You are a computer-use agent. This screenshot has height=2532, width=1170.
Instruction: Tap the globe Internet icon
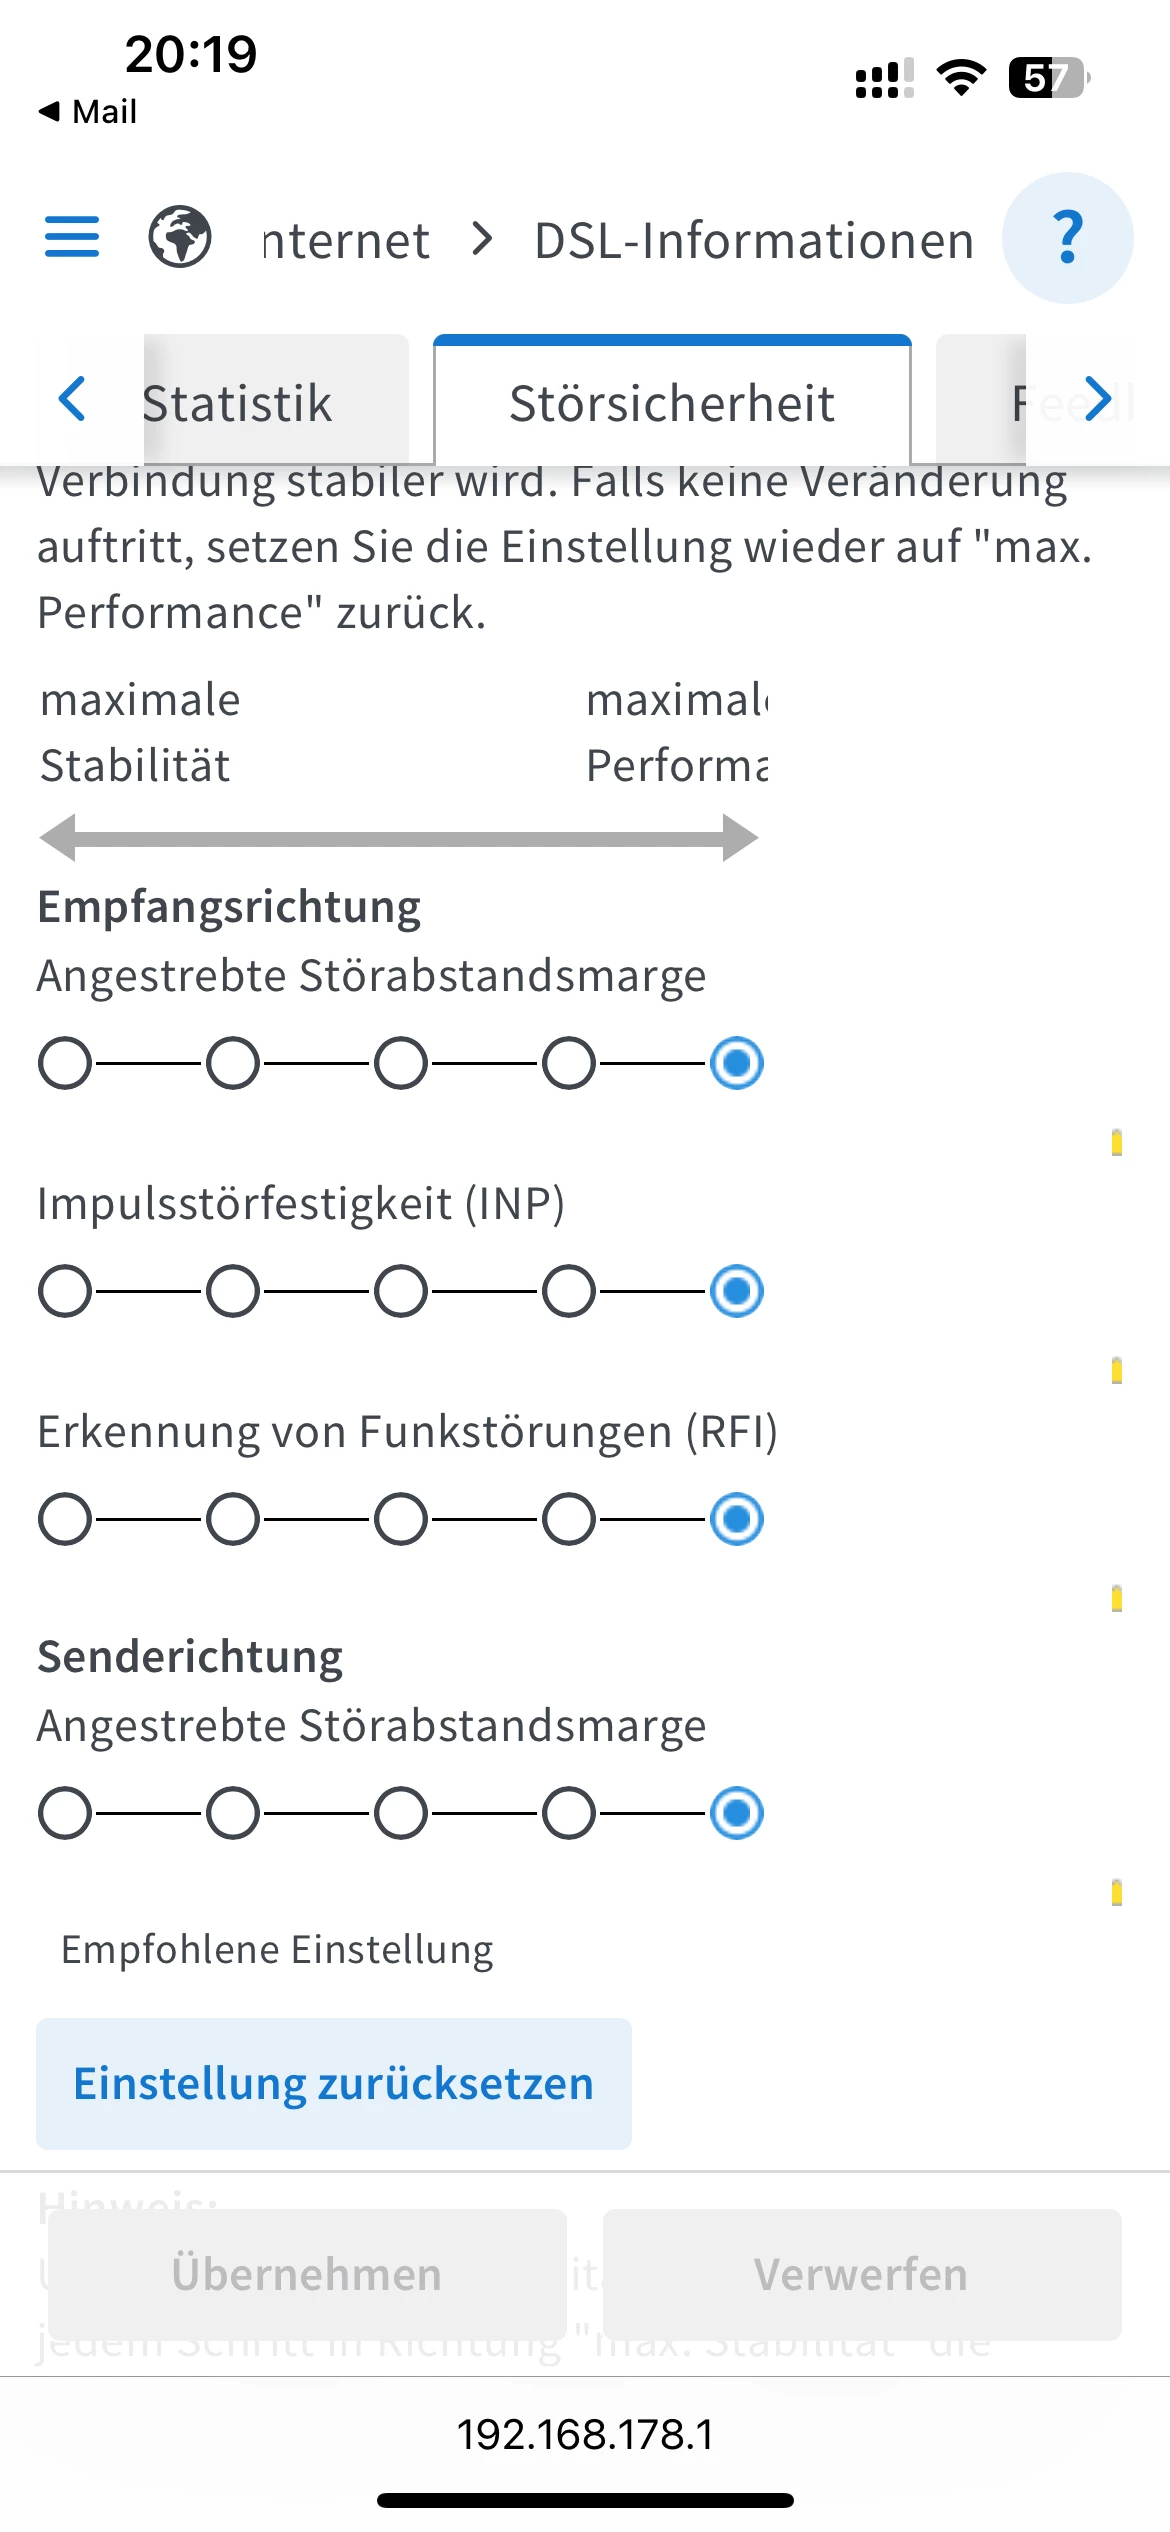pyautogui.click(x=180, y=238)
